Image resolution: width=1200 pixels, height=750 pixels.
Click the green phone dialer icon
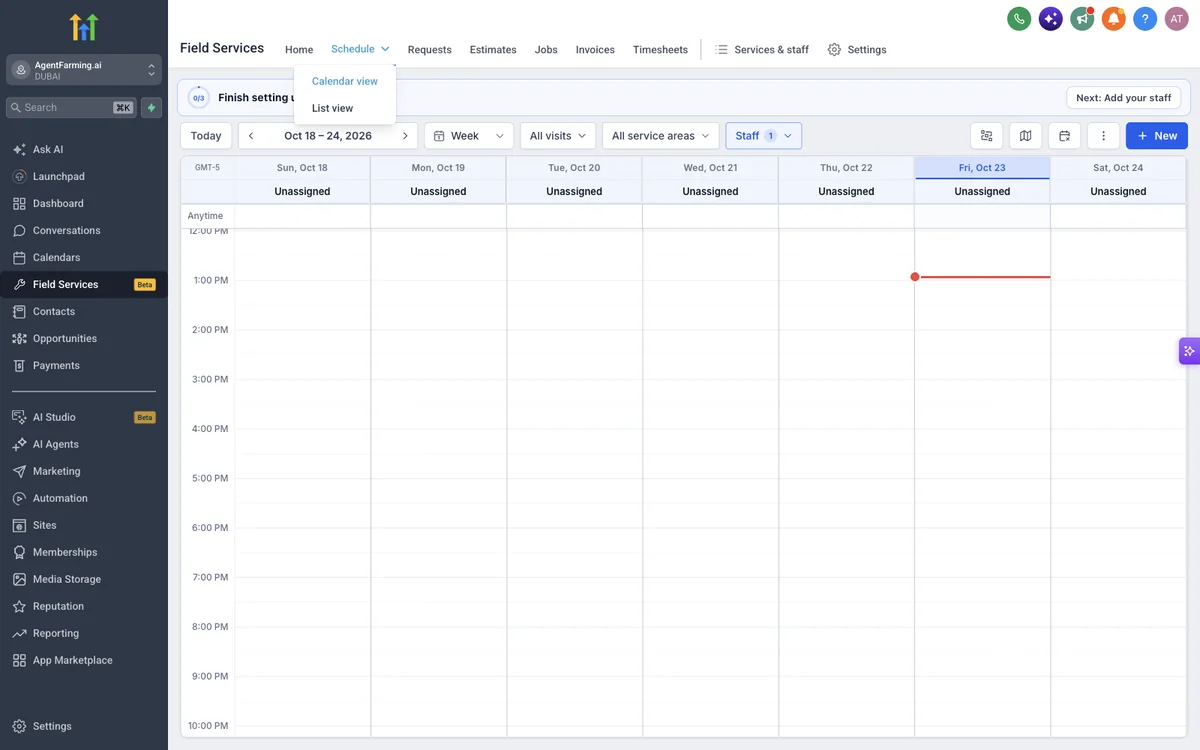tap(1019, 18)
